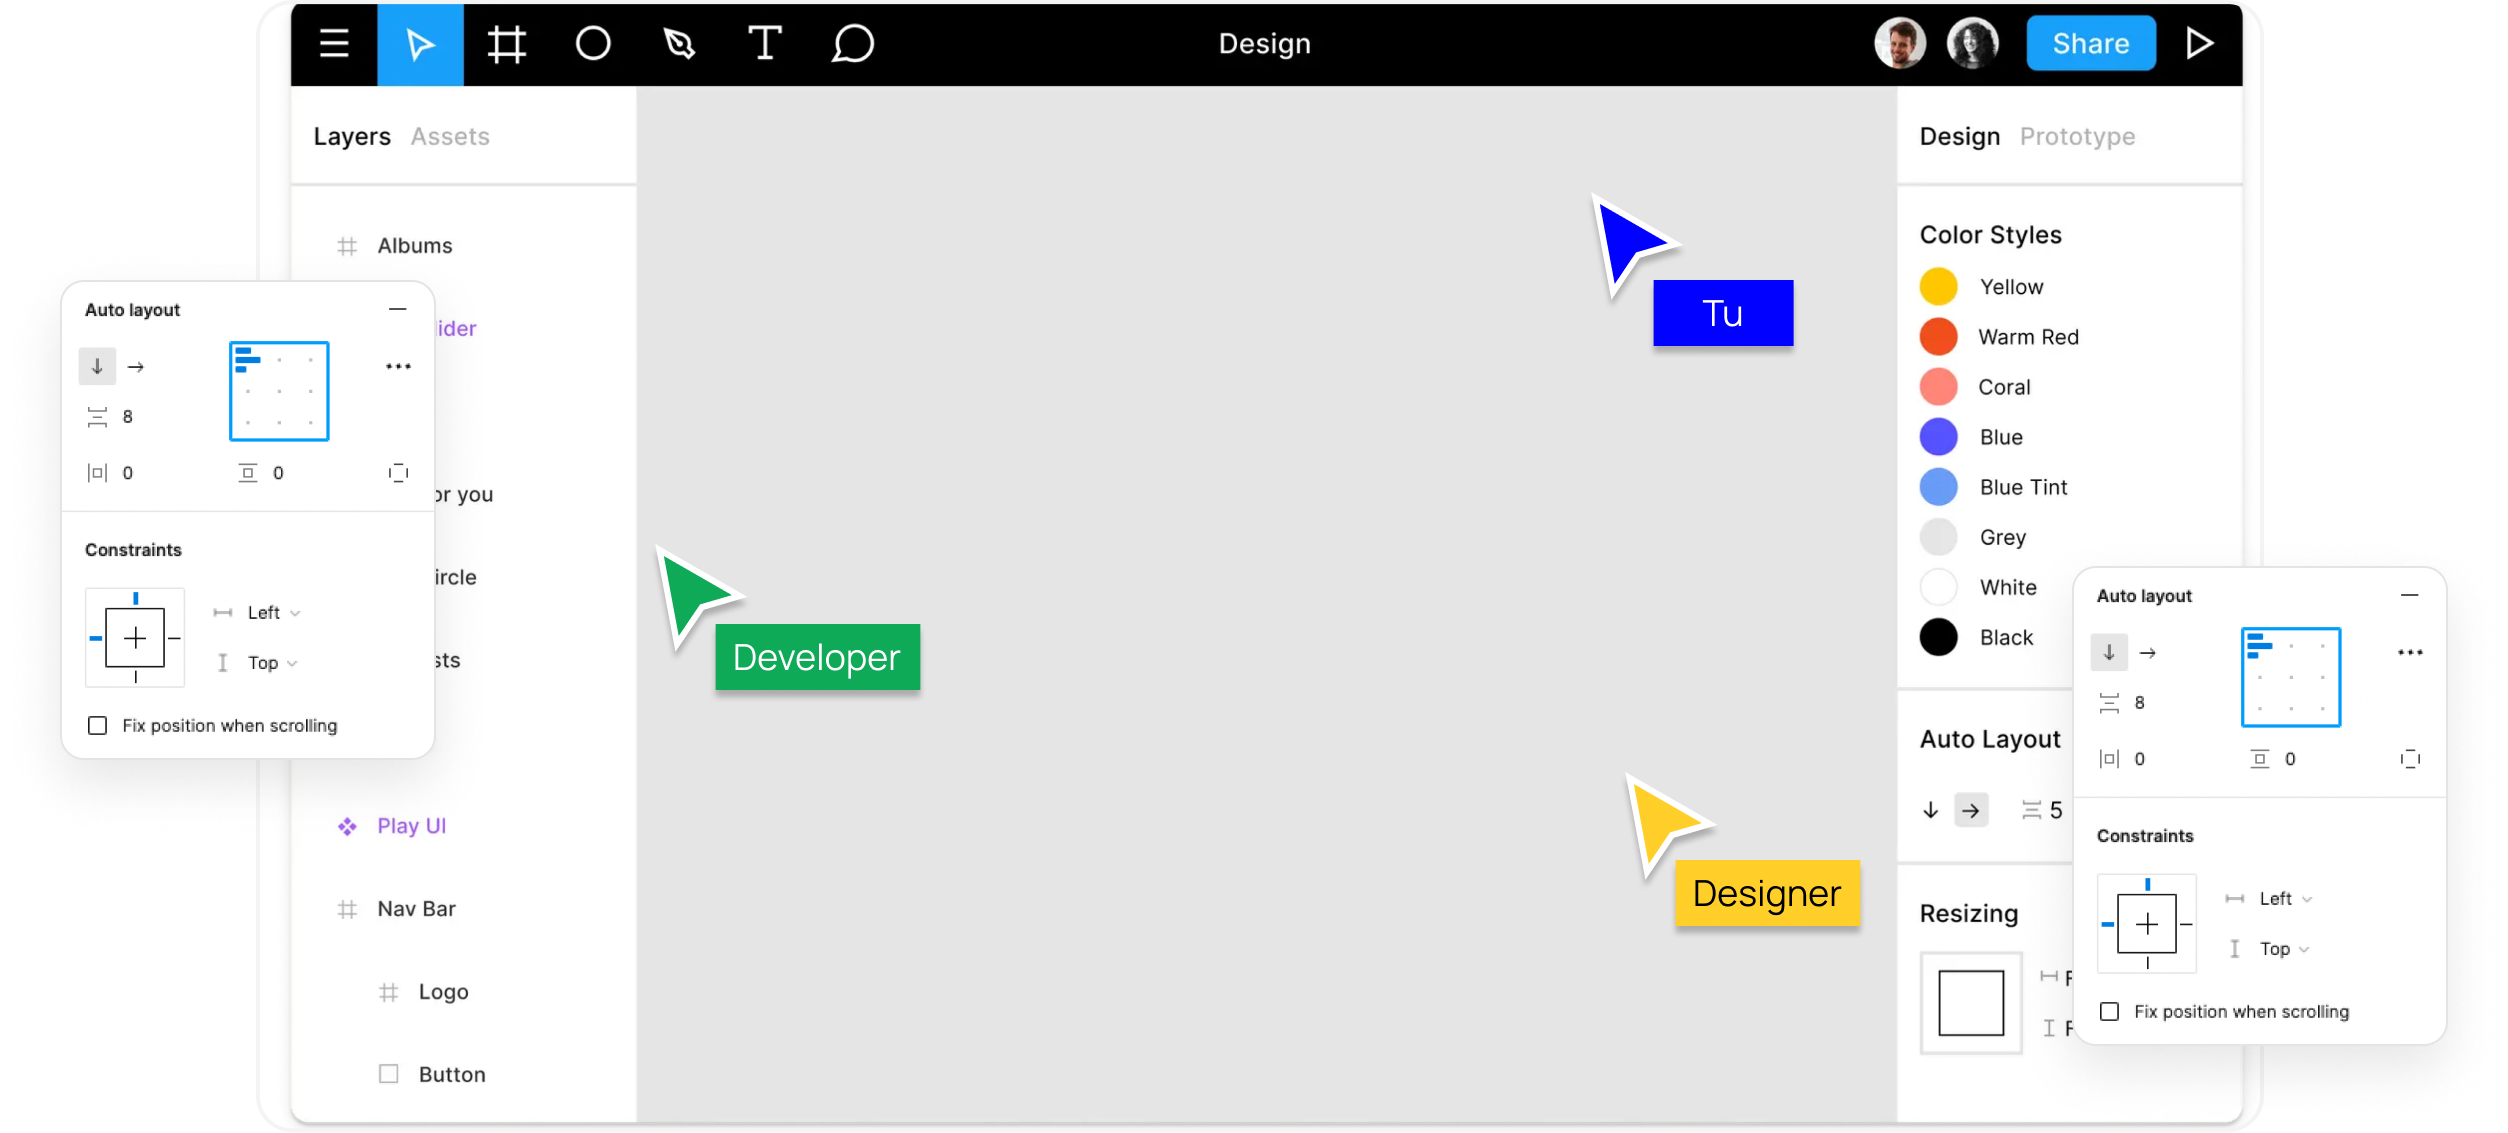Pick the White color swatch
The image size is (2508, 1133).
point(1938,587)
